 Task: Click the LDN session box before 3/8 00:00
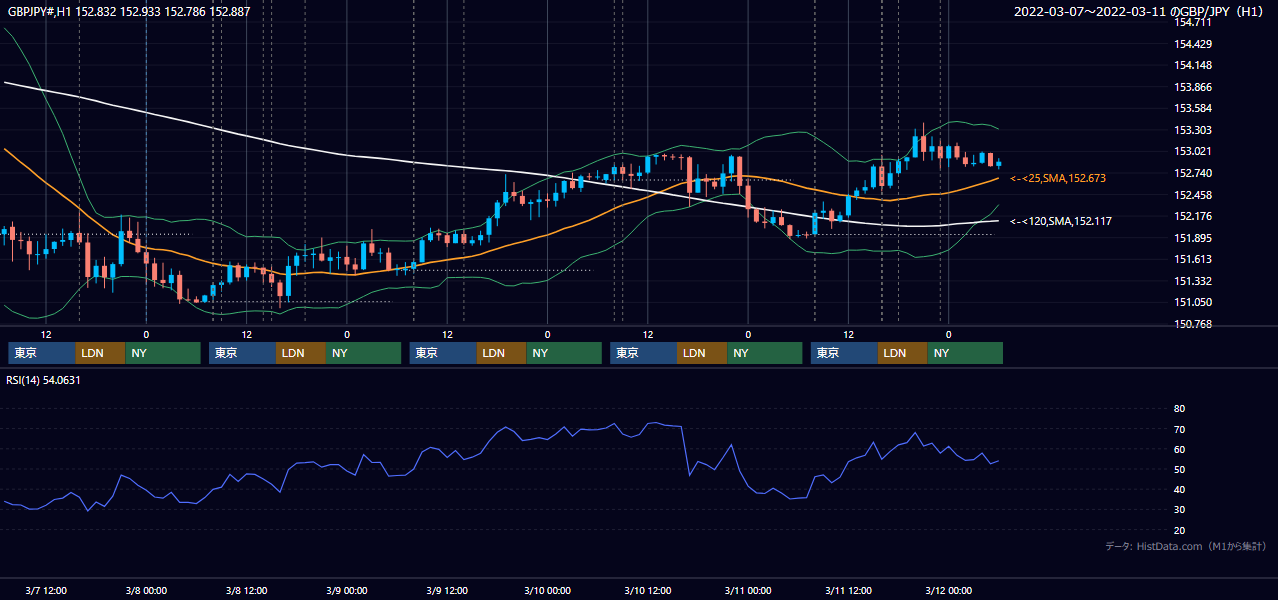[101, 353]
